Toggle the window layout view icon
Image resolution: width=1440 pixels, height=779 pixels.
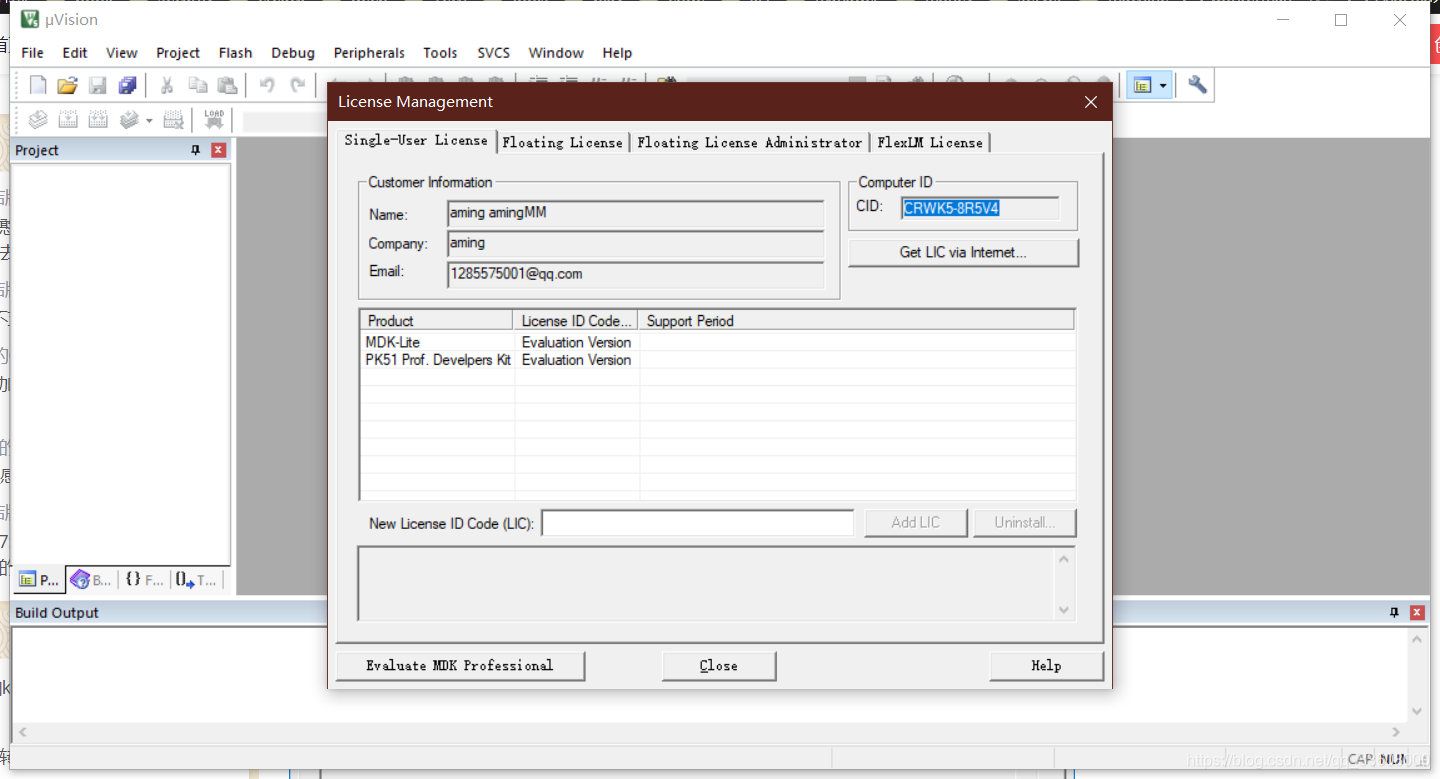point(1142,86)
